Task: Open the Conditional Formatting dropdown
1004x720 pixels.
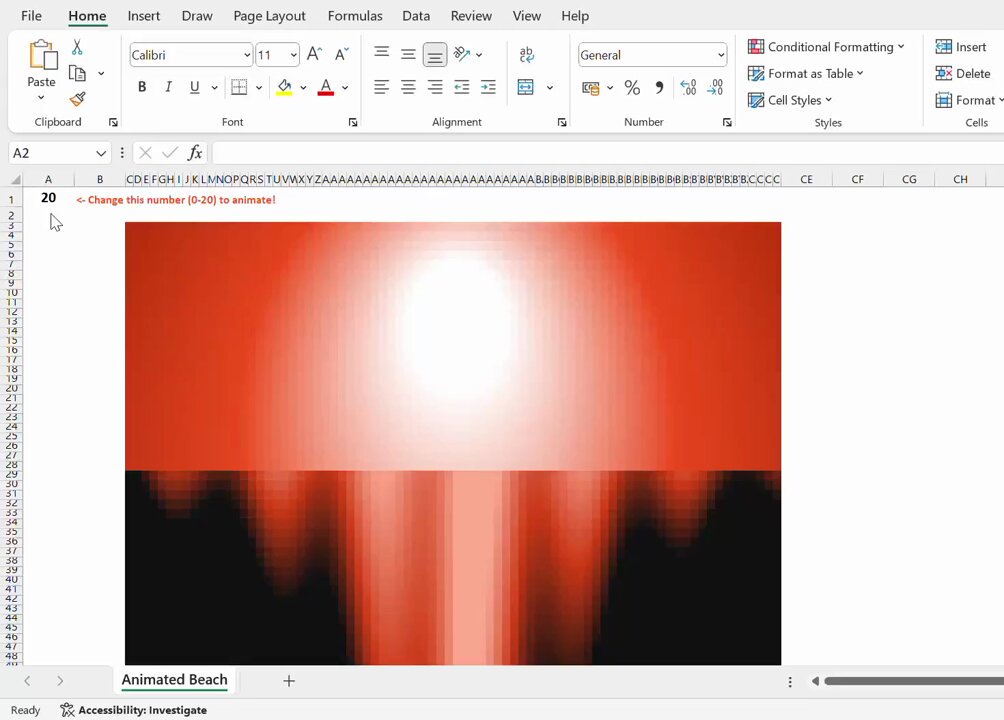Action: coord(826,47)
